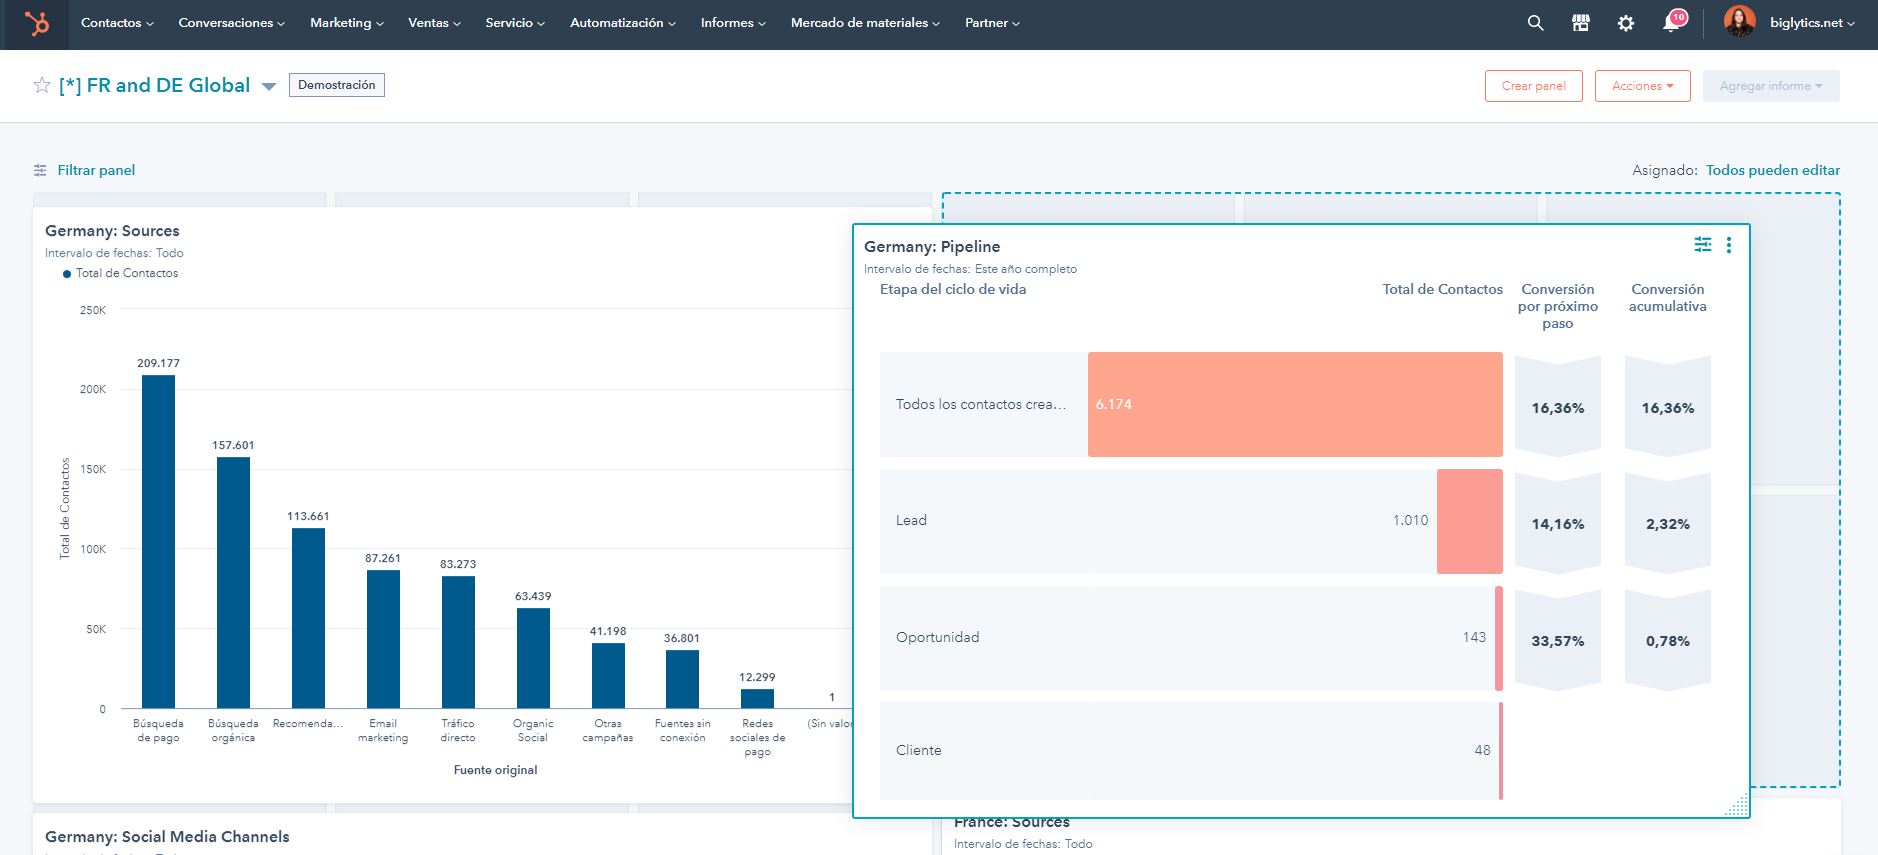
Task: Click the 6.174 funnel bar
Action: point(1295,404)
